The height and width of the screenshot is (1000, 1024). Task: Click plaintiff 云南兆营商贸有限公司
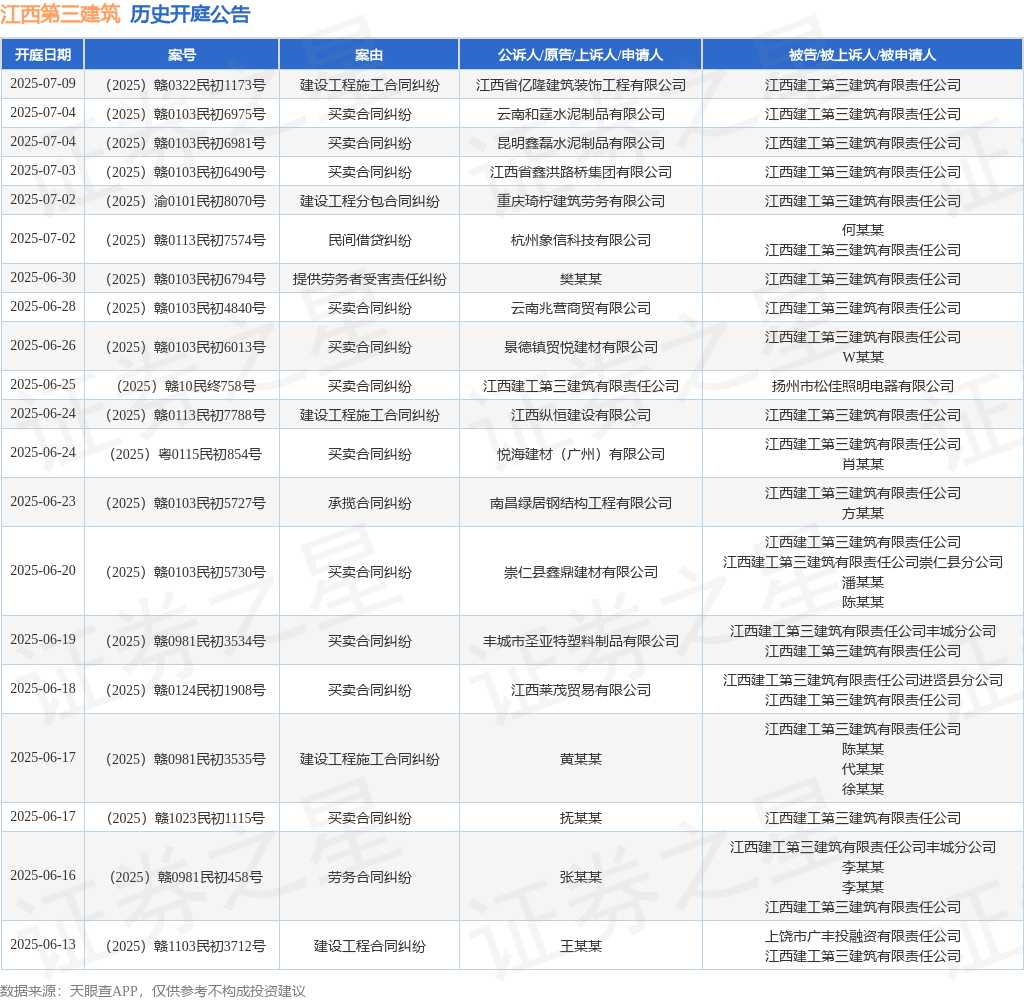[581, 308]
